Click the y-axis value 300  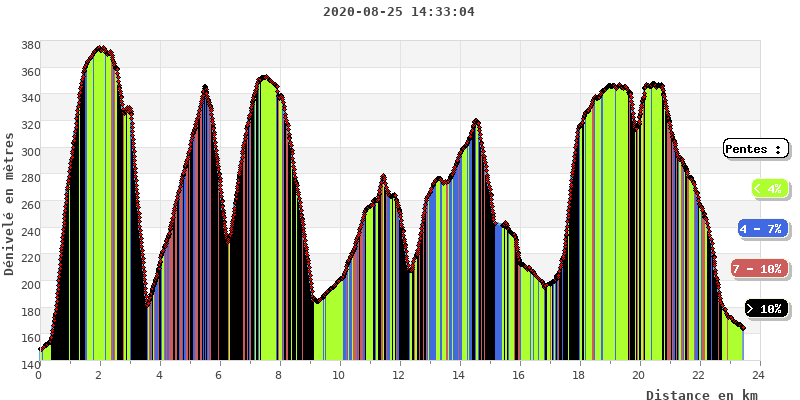pos(30,152)
